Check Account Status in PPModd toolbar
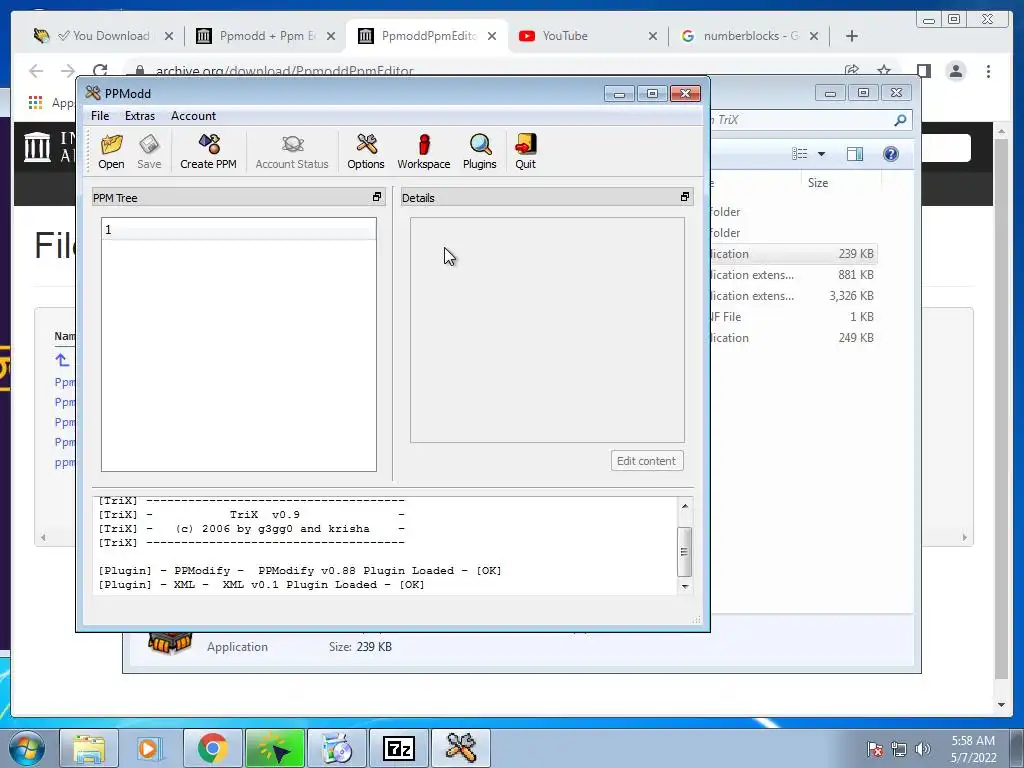Viewport: 1024px width, 768px height. [x=292, y=152]
